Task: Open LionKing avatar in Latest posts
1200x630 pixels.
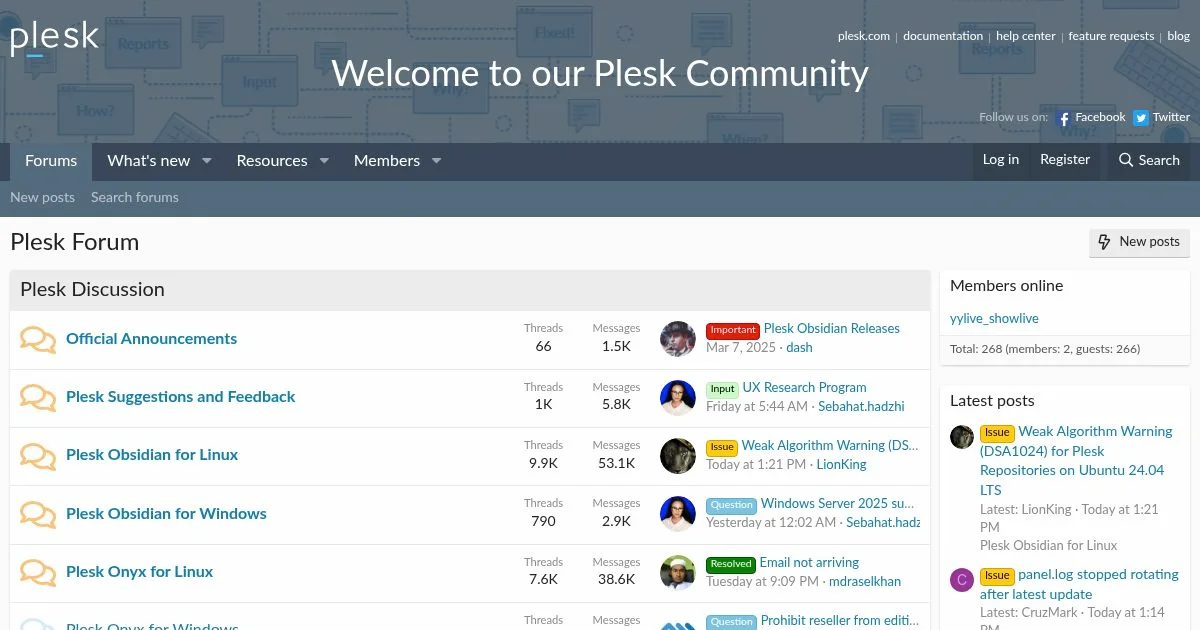Action: (x=962, y=436)
